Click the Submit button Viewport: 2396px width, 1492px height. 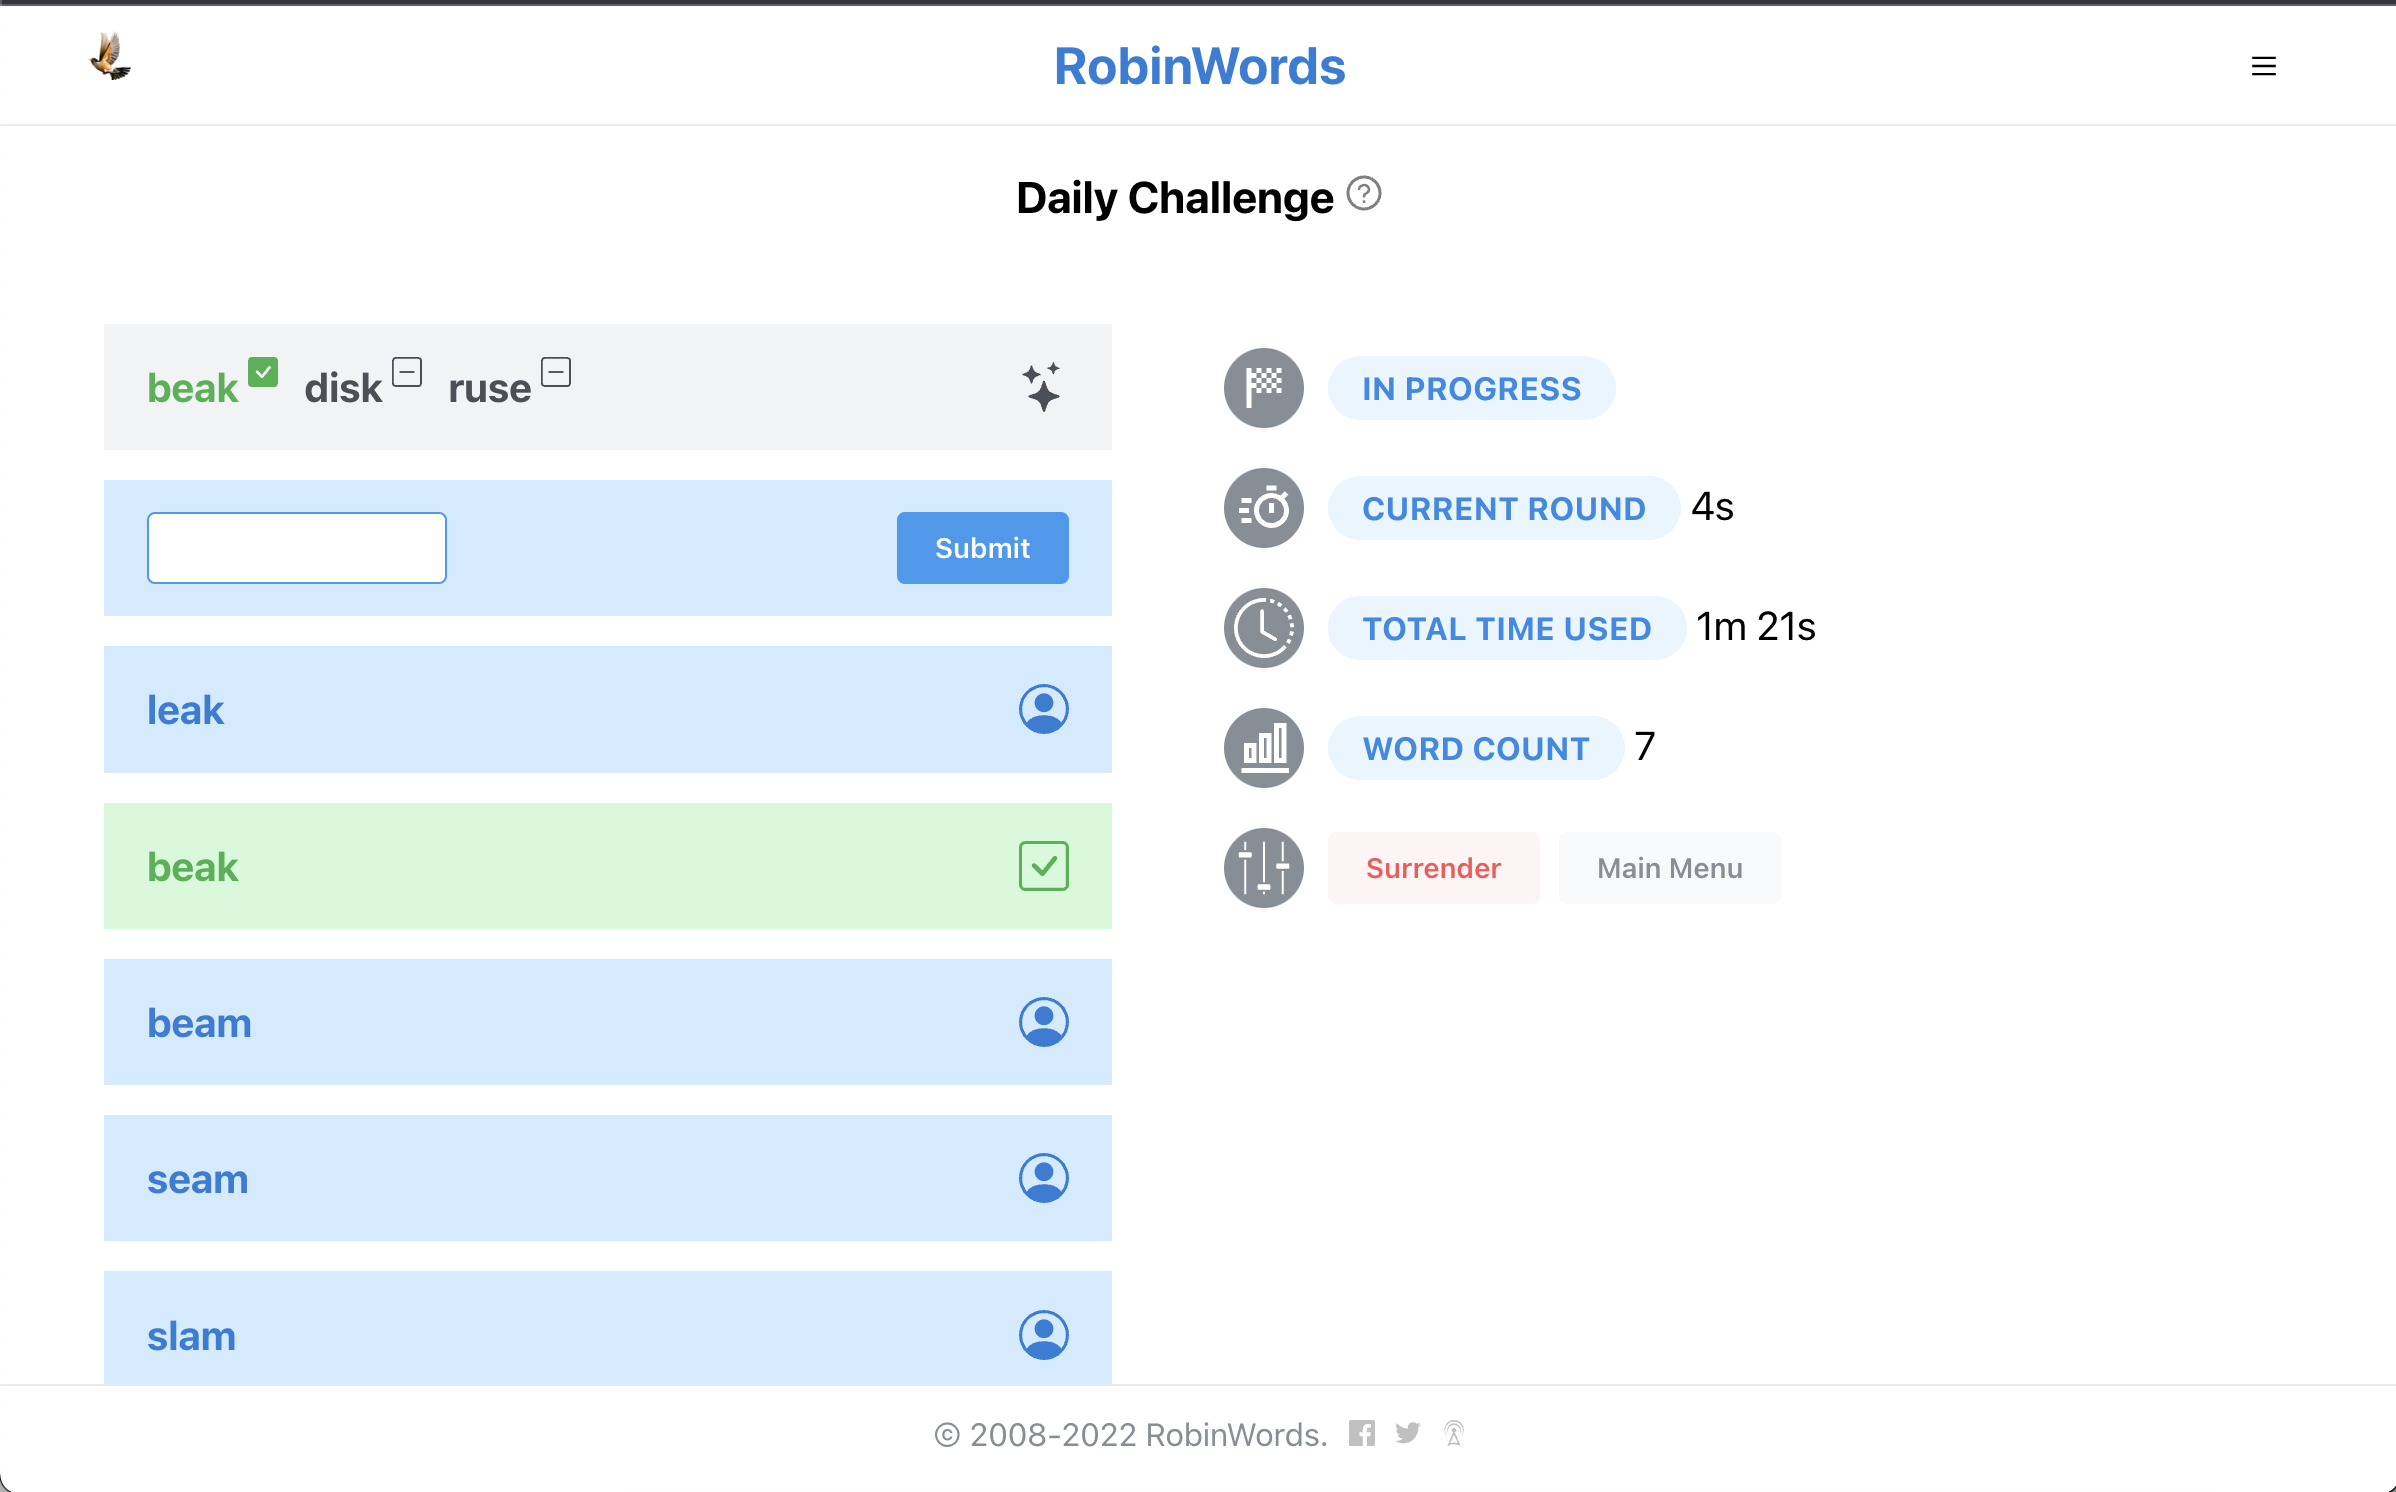coord(982,548)
